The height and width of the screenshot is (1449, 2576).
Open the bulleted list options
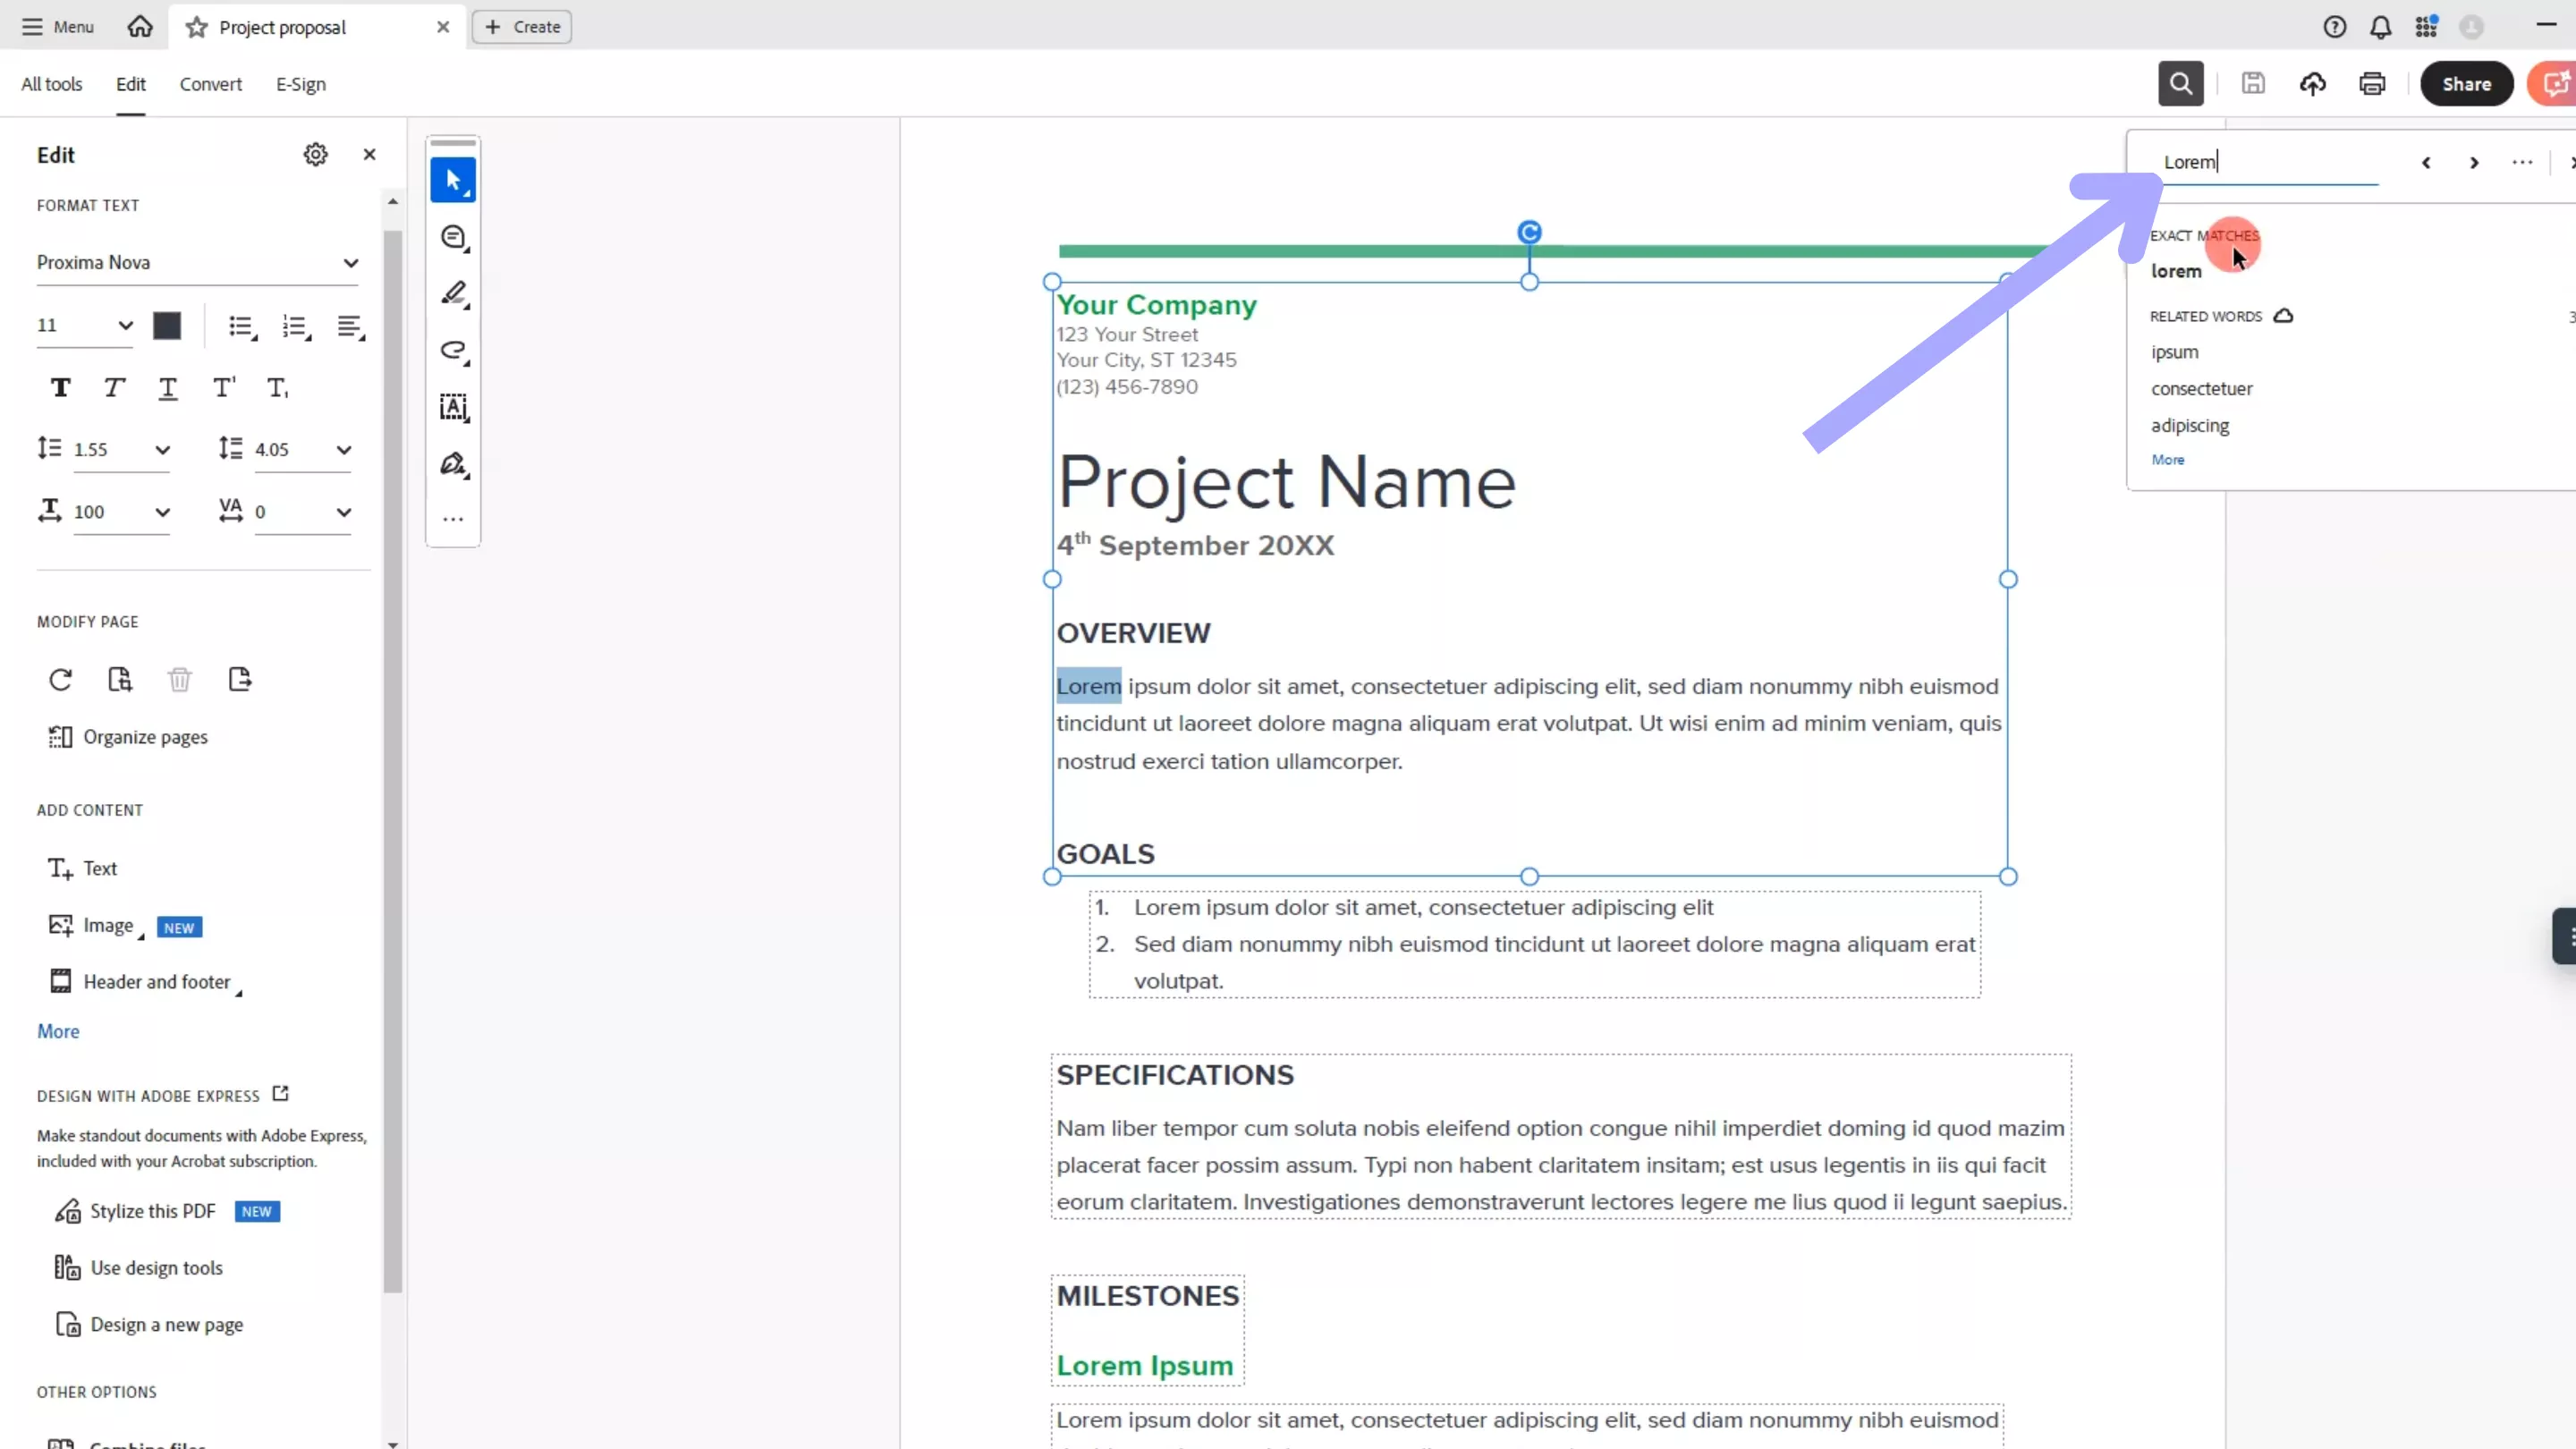point(242,327)
